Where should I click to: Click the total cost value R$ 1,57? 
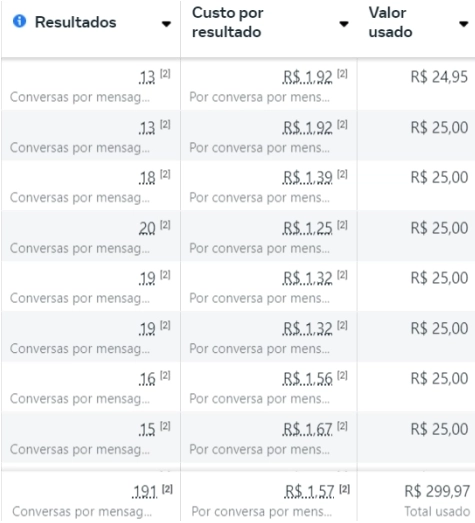pos(309,492)
